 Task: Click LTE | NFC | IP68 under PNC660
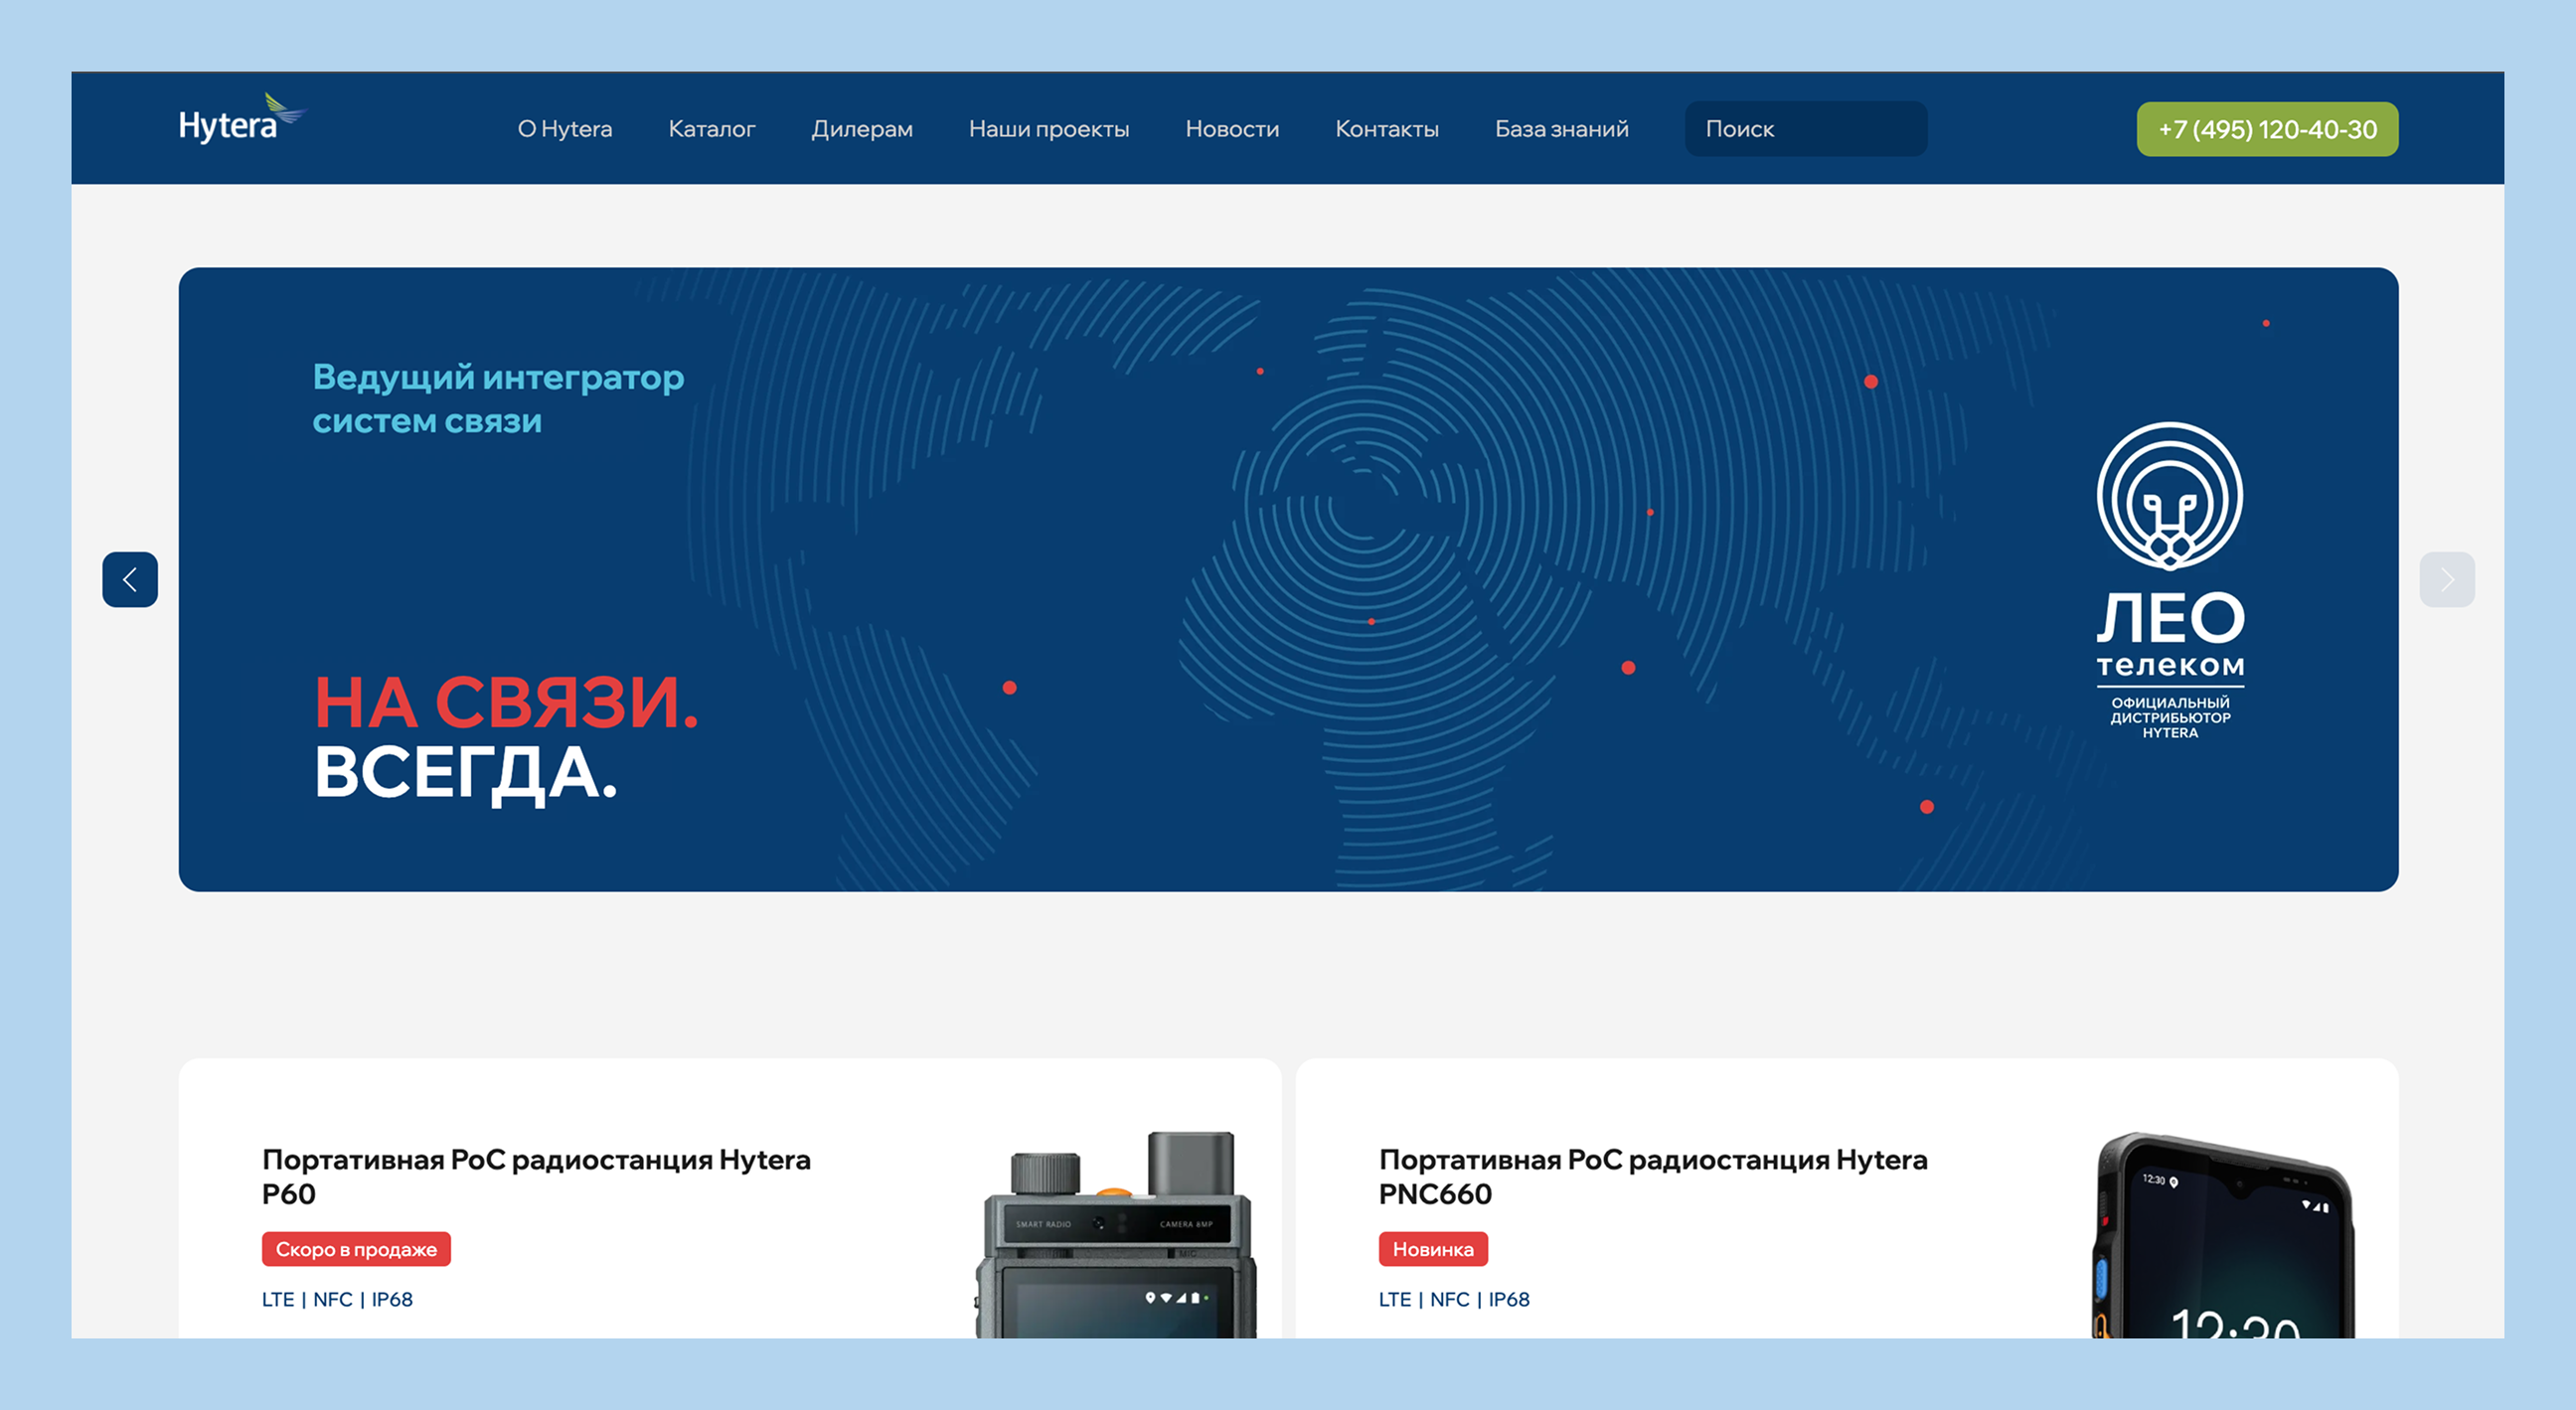[x=1454, y=1299]
